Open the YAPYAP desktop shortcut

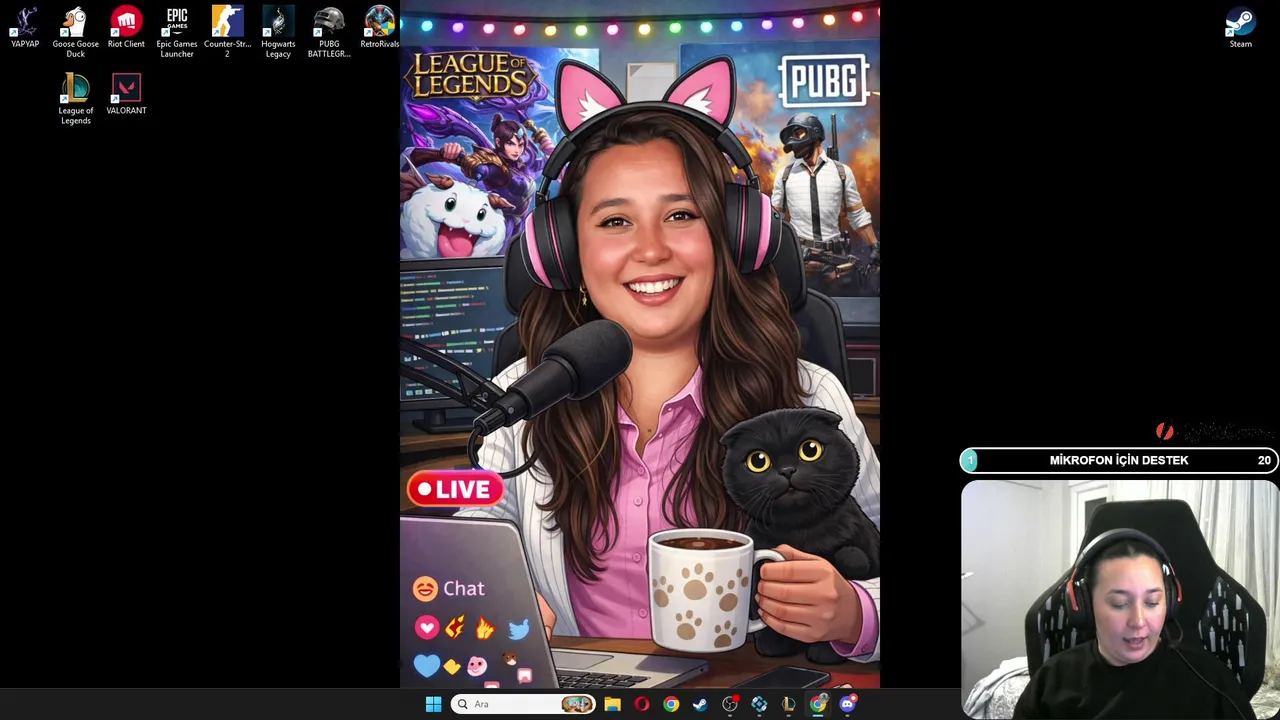pos(25,28)
